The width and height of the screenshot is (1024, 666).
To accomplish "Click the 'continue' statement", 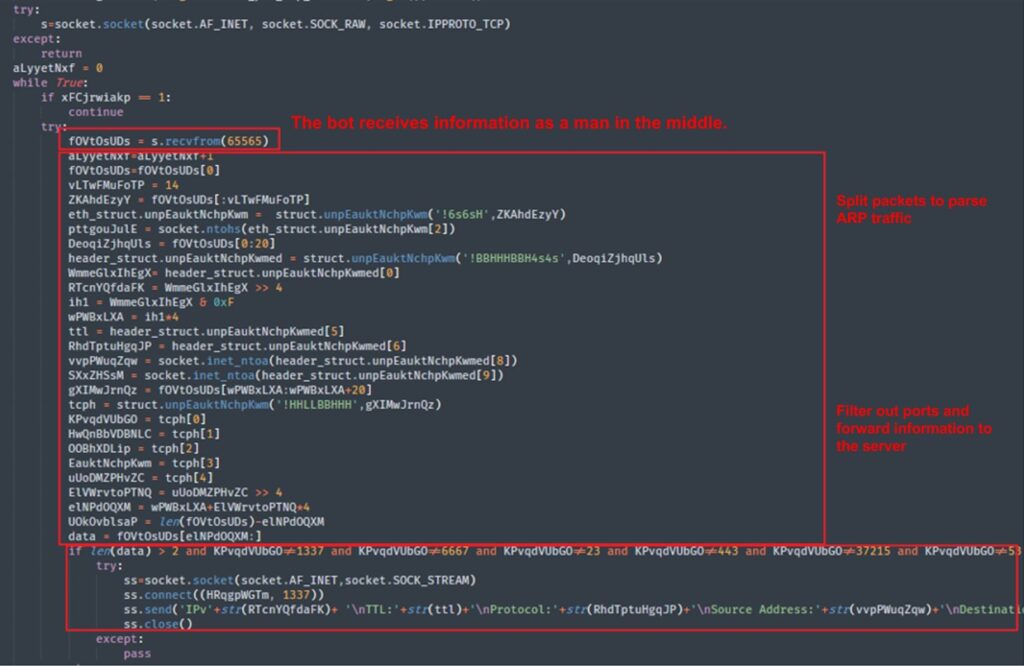I will [95, 112].
